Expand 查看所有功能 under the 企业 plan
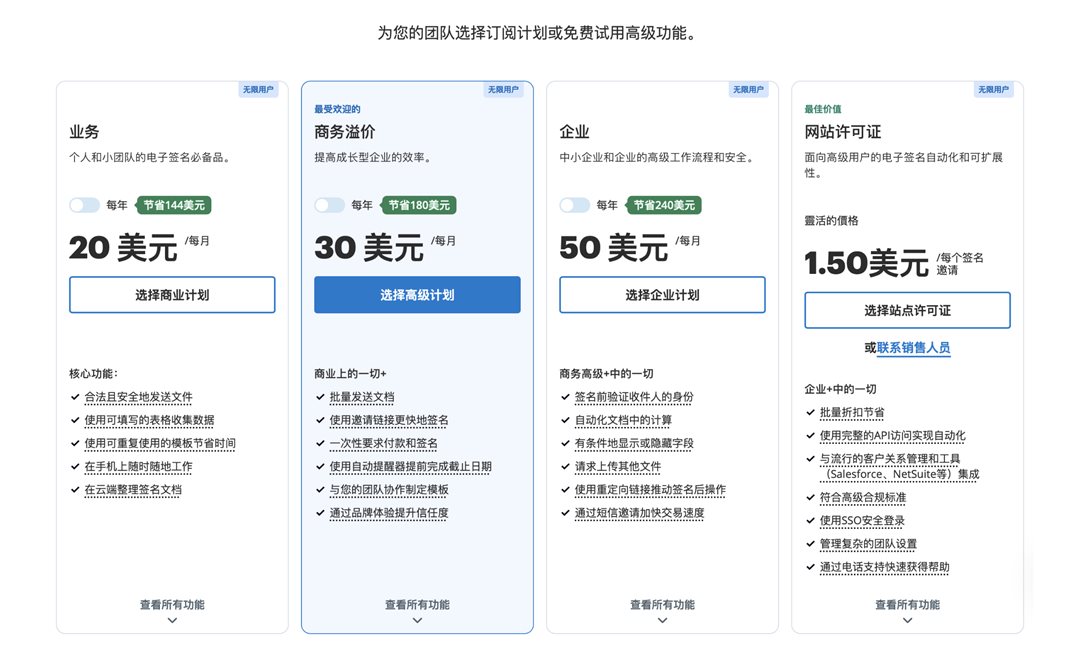The image size is (1080, 670). pyautogui.click(x=661, y=604)
